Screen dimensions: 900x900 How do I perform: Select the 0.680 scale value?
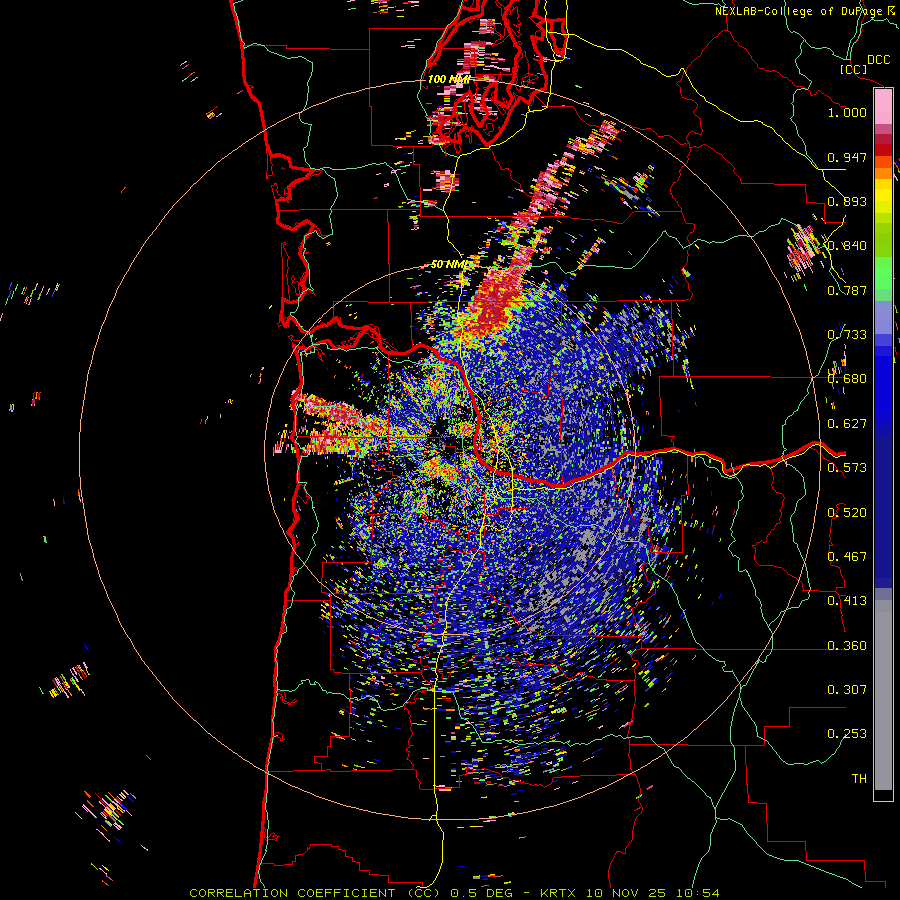[847, 379]
